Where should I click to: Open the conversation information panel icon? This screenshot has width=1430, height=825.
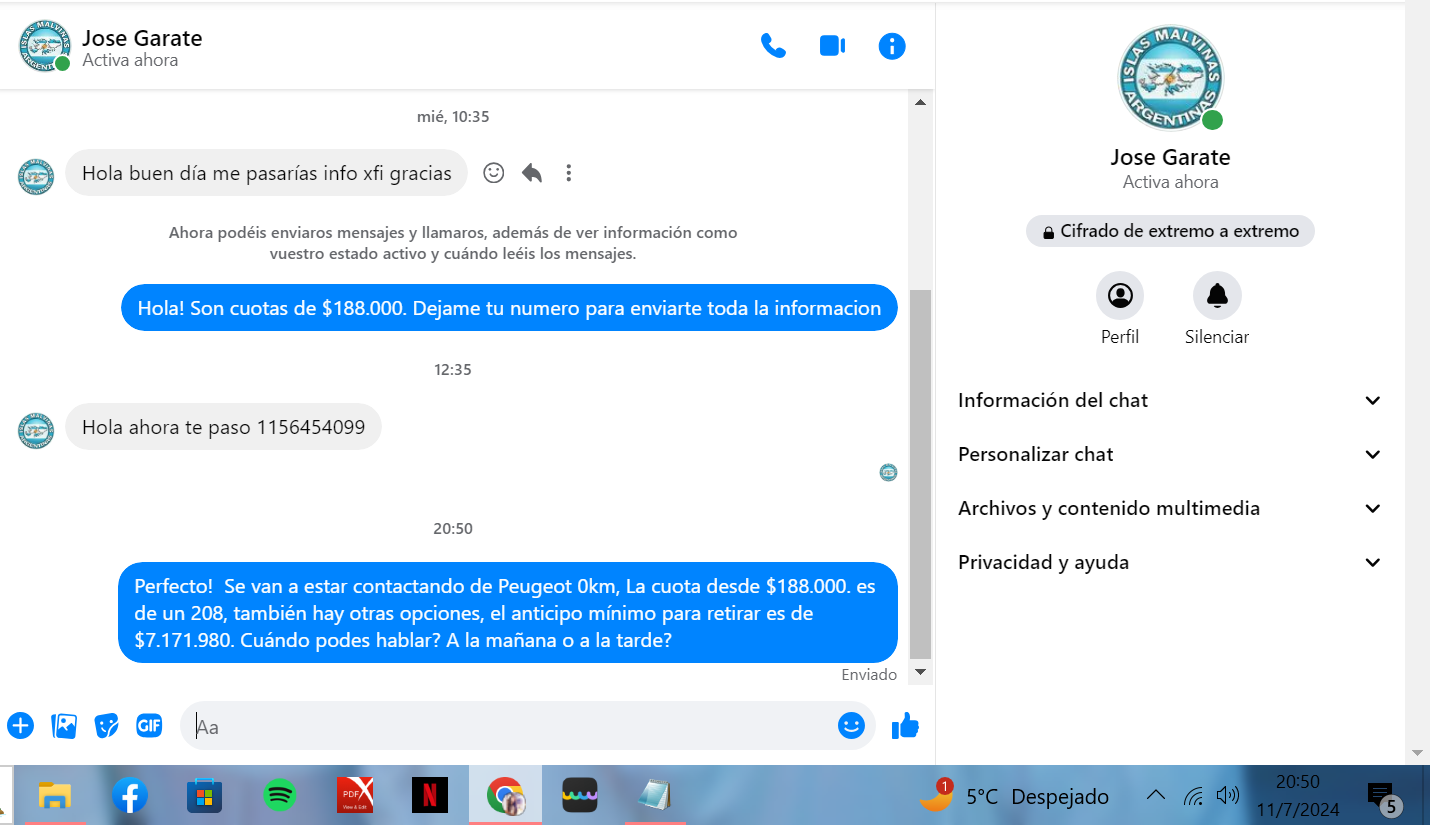tap(892, 46)
